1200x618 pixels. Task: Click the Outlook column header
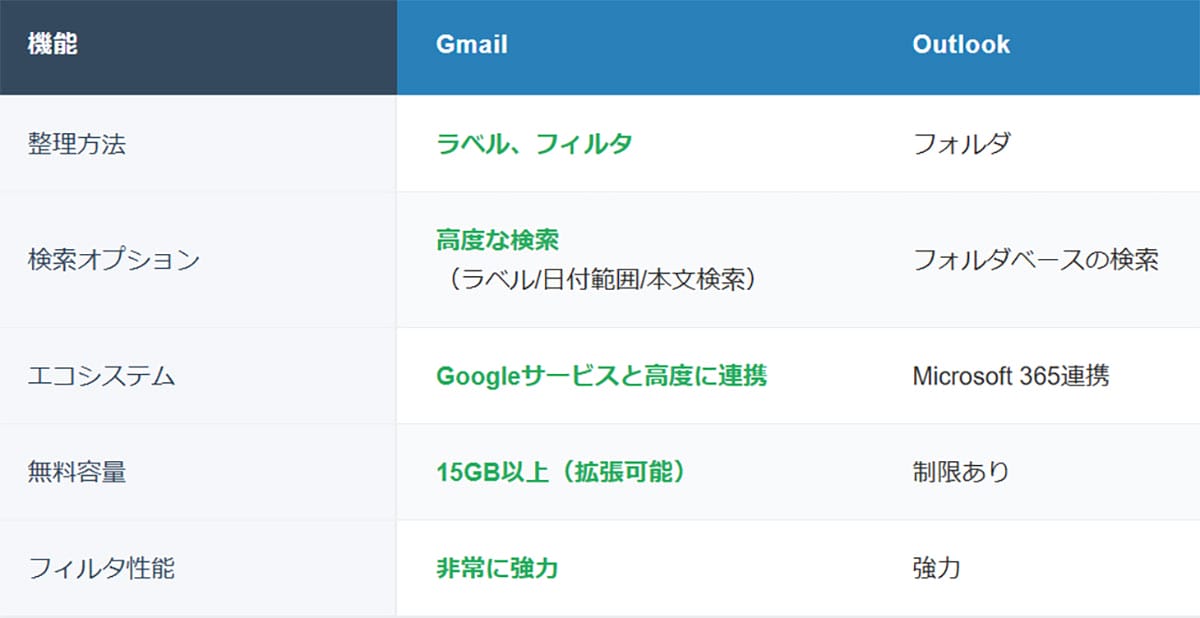click(961, 45)
